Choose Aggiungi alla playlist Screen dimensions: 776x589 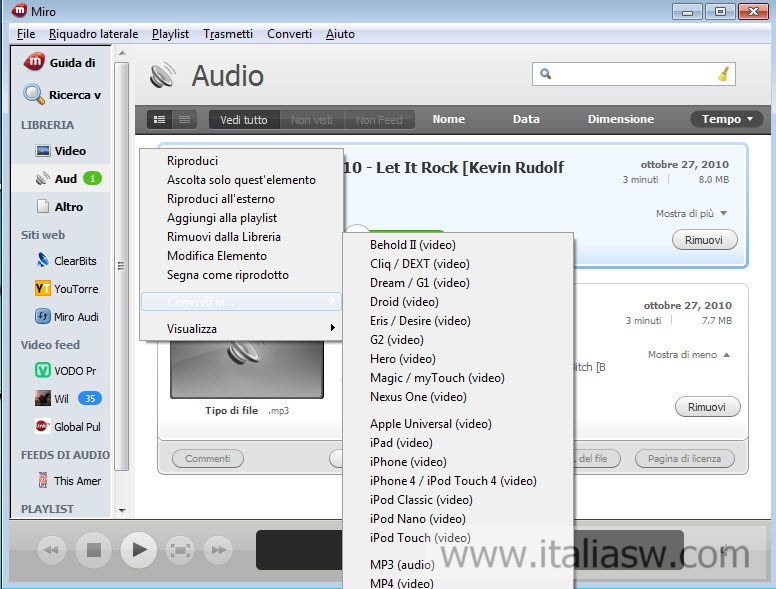click(x=242, y=218)
